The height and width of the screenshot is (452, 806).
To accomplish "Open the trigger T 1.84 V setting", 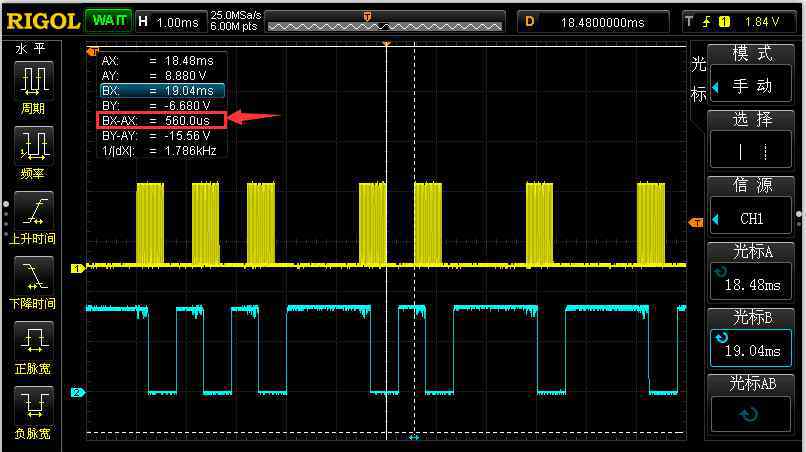I will [x=738, y=22].
